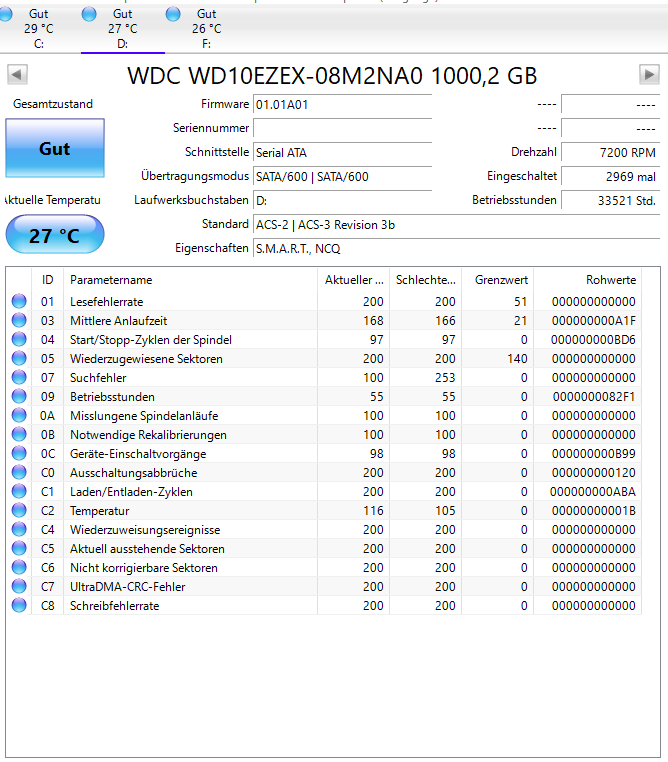The image size is (668, 762).
Task: Click status icon for Geräte-Einschaltvorgänge row
Action: (19, 453)
